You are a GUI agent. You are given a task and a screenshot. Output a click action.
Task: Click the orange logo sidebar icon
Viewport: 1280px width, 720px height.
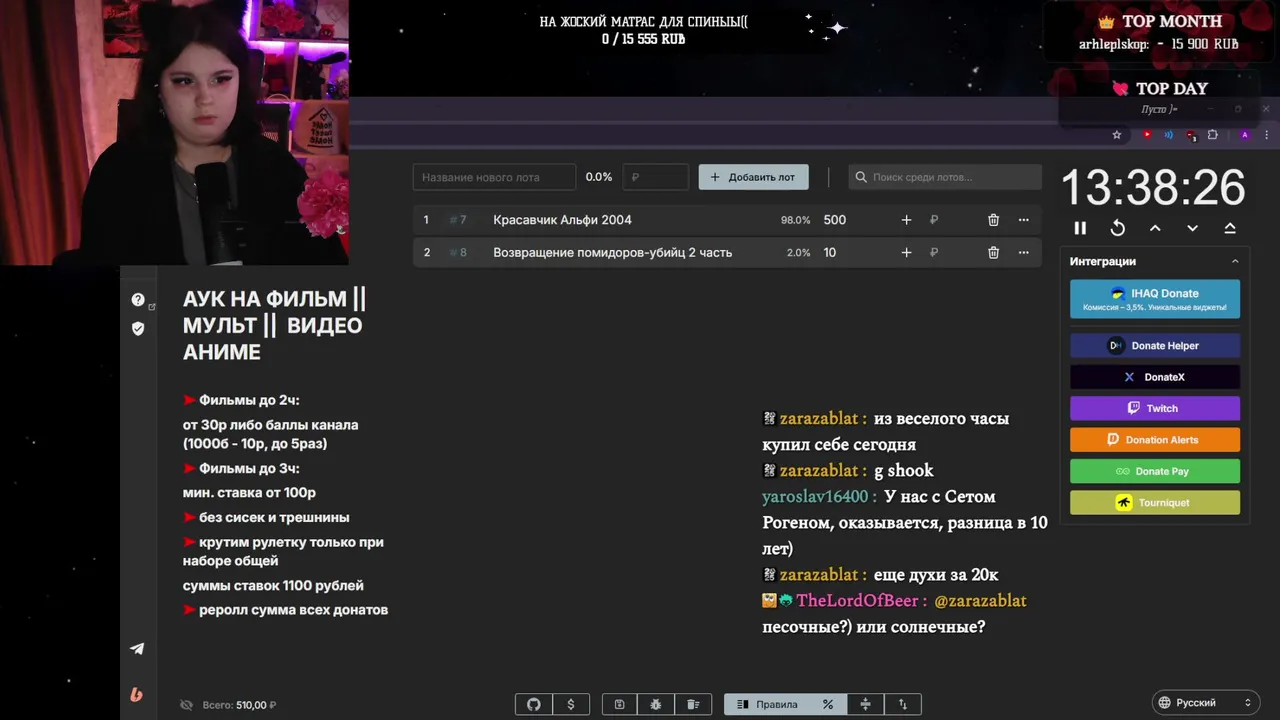tap(137, 694)
